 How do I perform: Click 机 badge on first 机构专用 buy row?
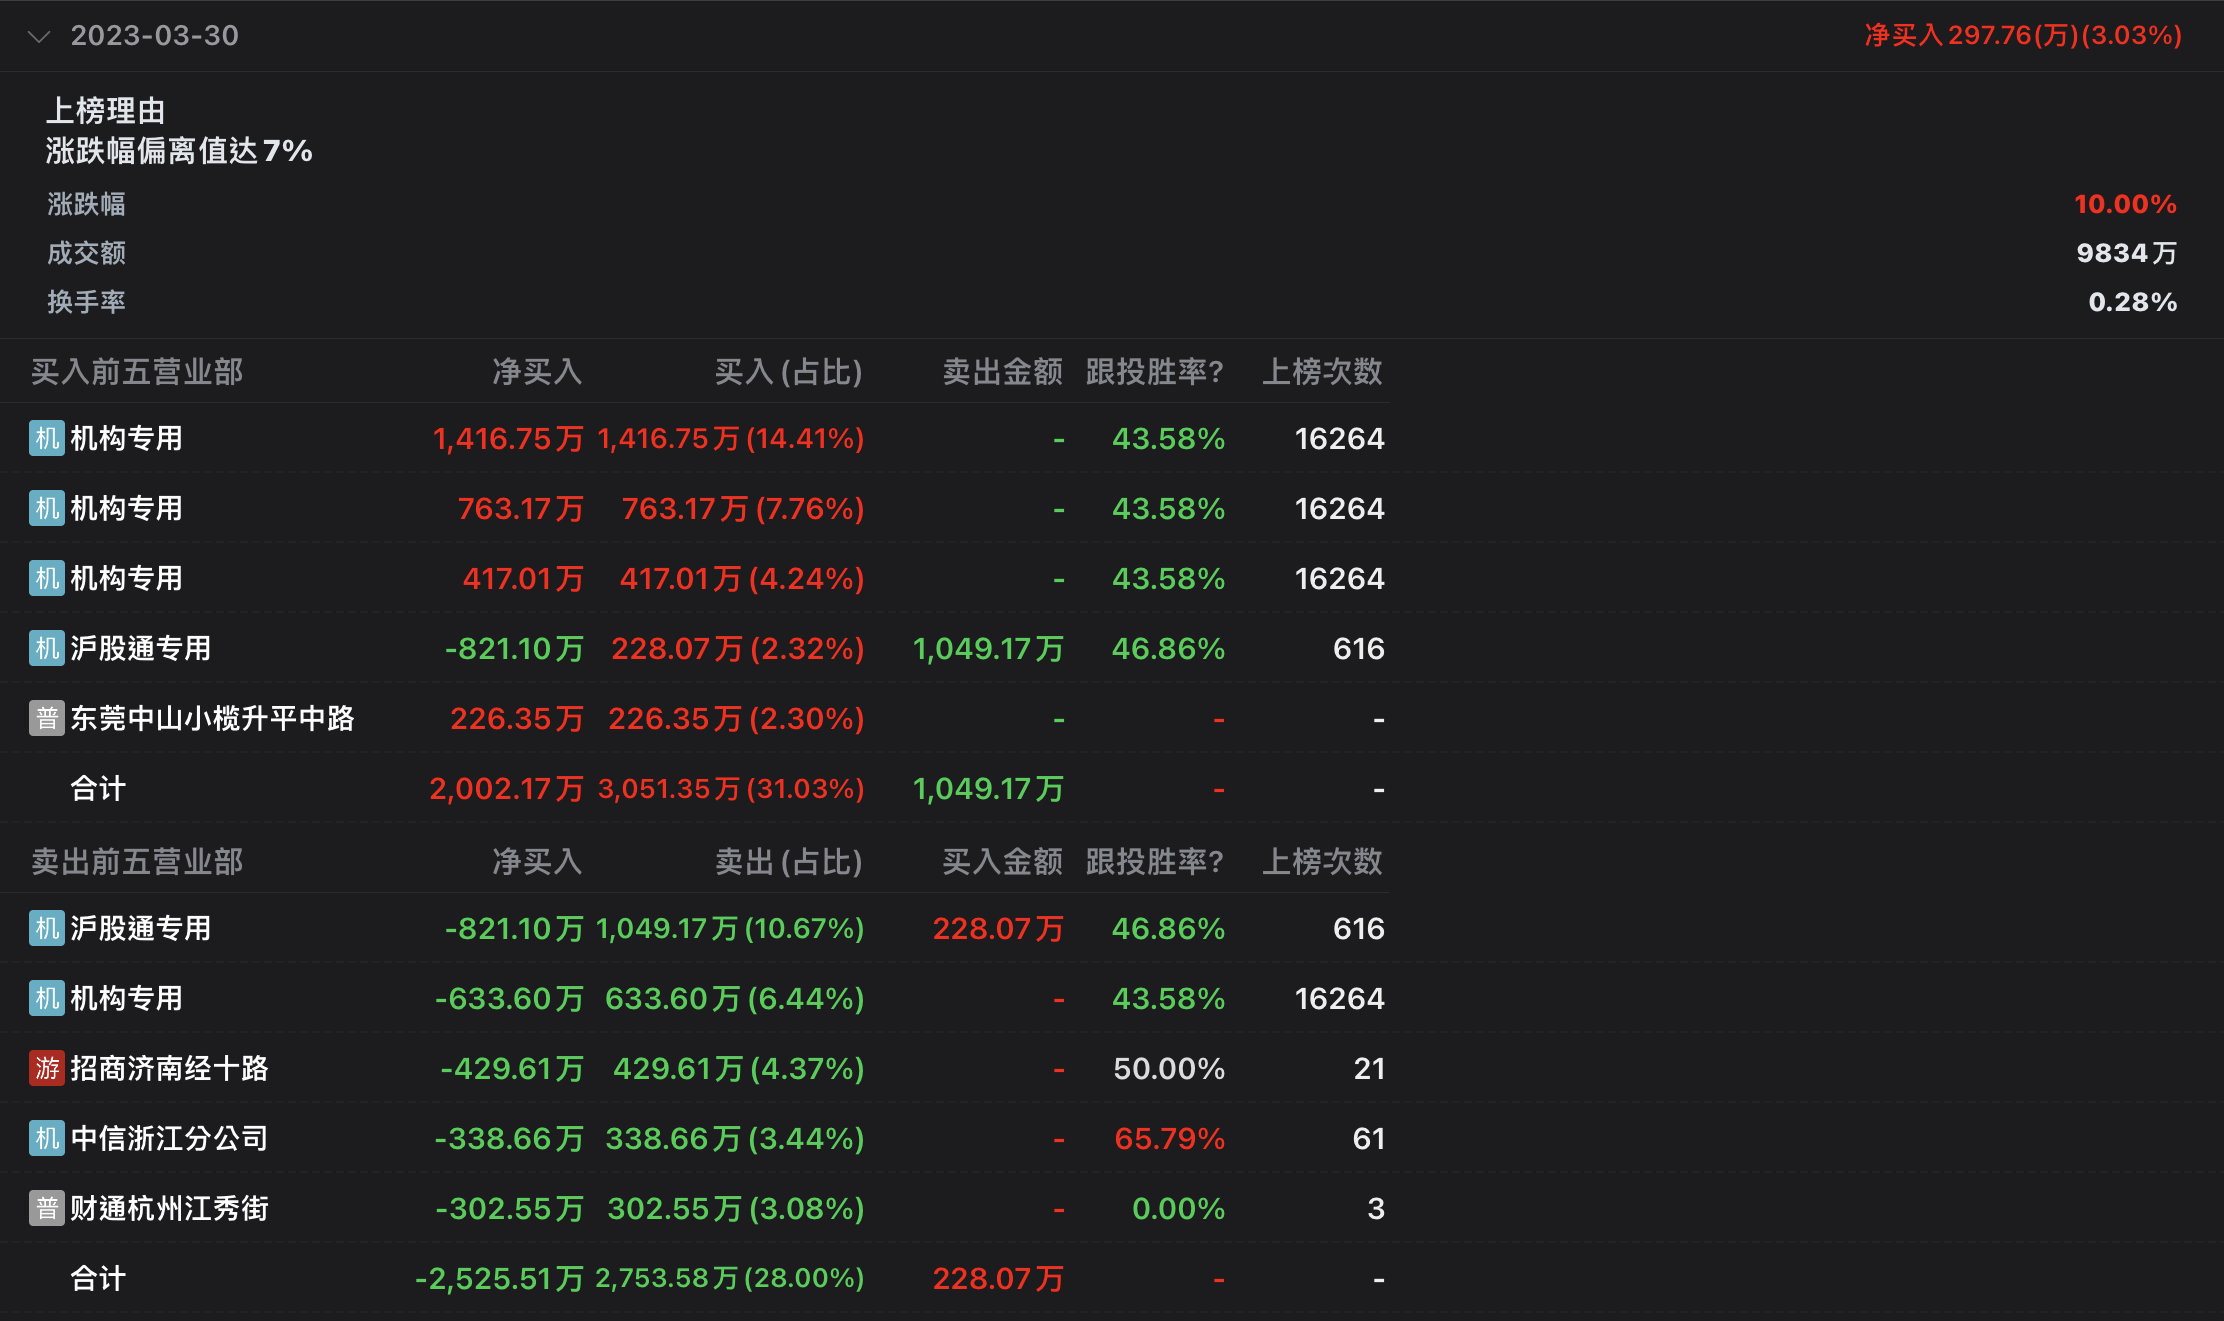[x=47, y=439]
